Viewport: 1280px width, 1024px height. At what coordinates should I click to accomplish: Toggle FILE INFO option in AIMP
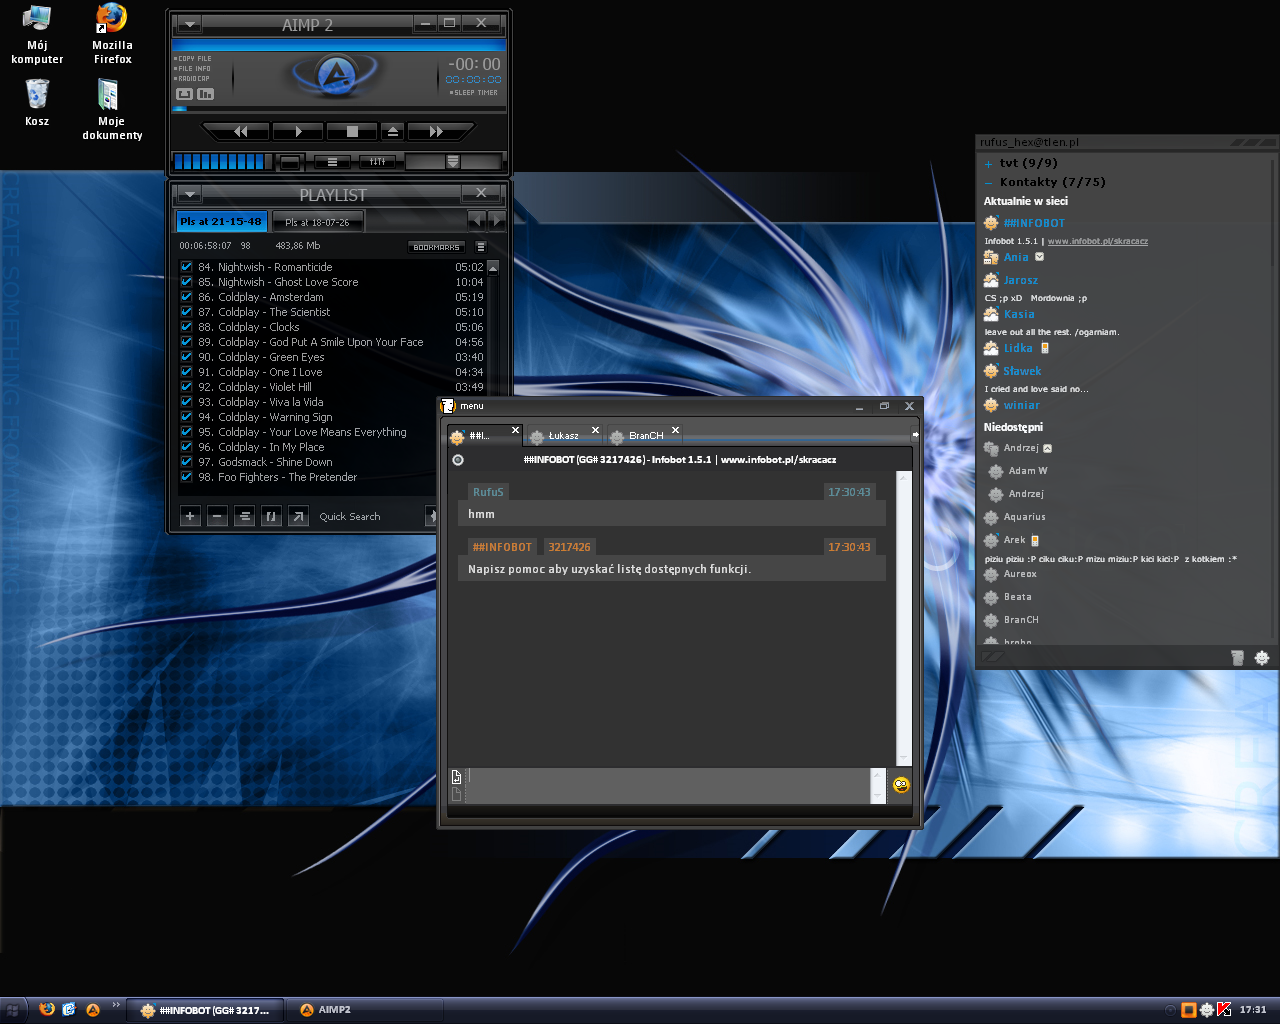point(193,69)
